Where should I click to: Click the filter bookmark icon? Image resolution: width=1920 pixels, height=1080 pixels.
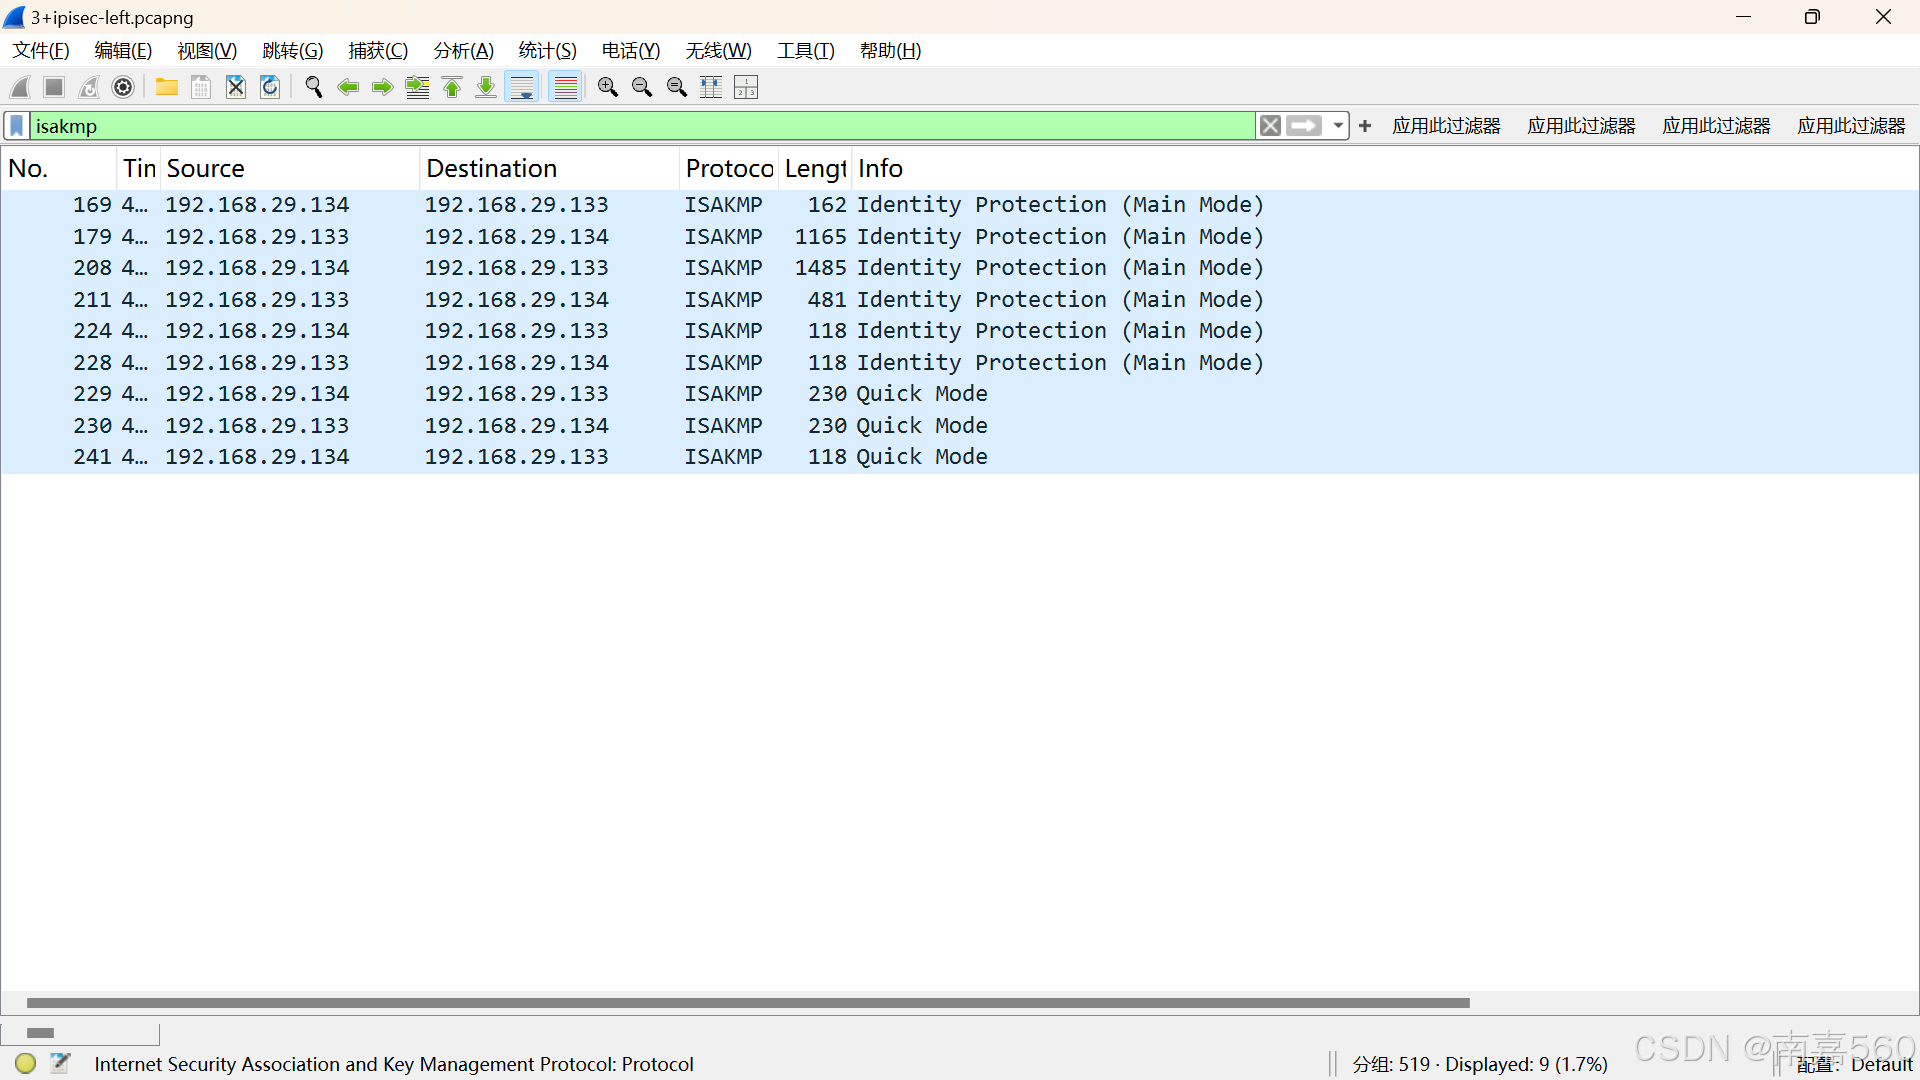[17, 126]
